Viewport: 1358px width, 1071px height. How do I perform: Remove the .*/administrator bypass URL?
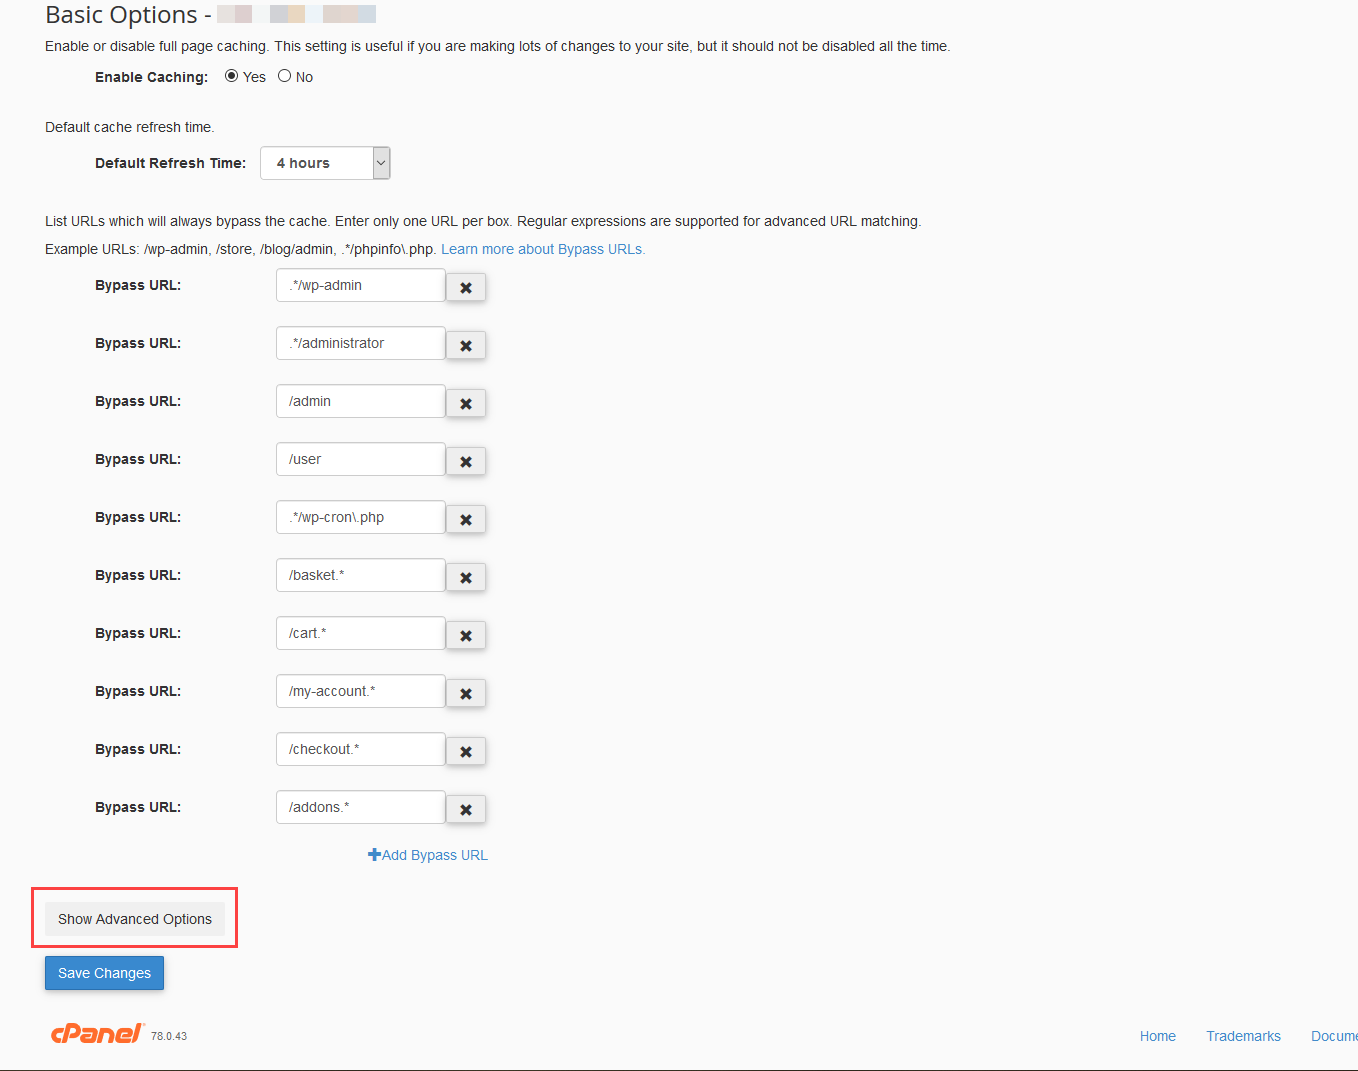pyautogui.click(x=465, y=345)
